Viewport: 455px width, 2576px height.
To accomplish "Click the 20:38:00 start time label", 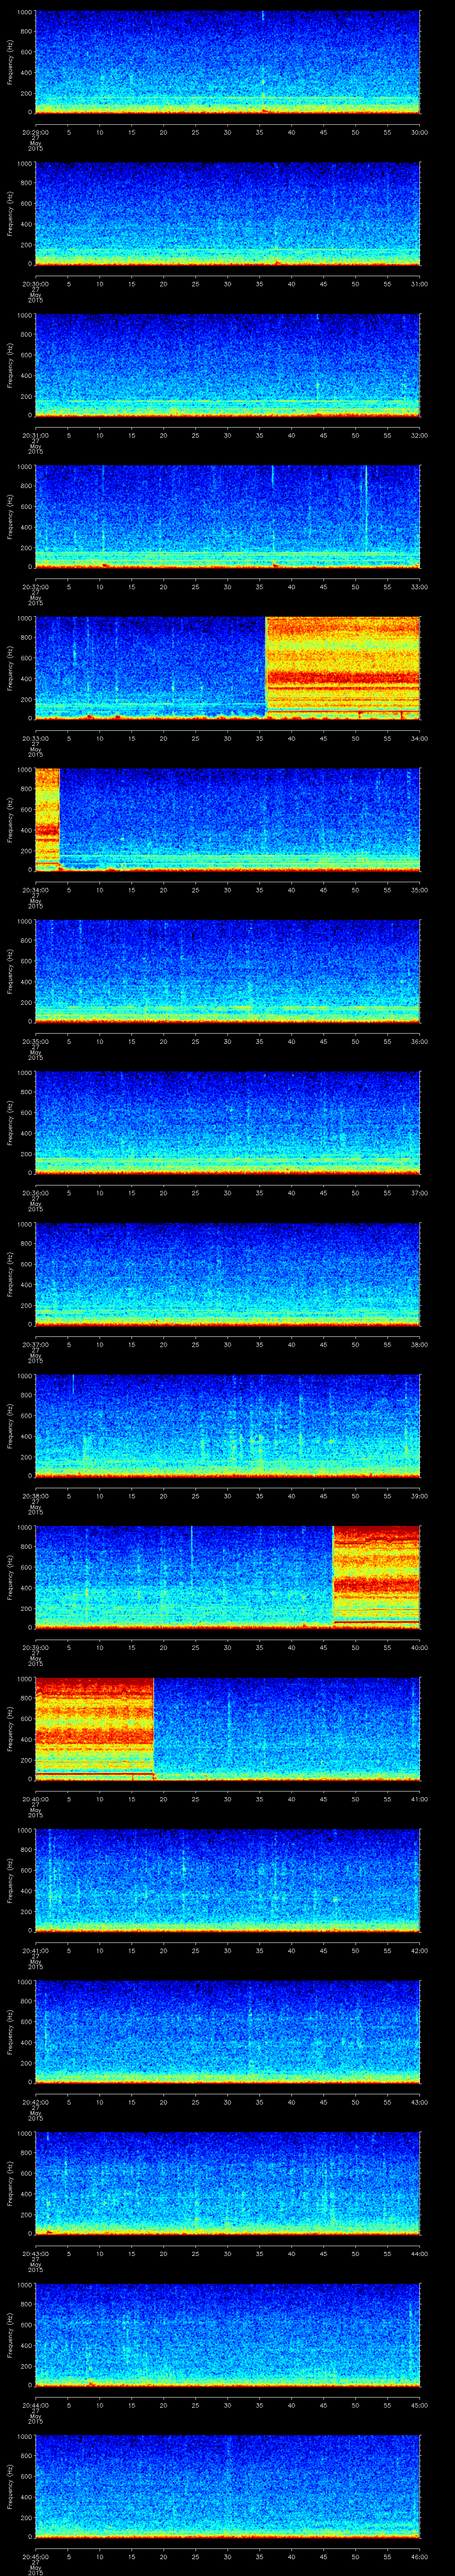I will [35, 1496].
